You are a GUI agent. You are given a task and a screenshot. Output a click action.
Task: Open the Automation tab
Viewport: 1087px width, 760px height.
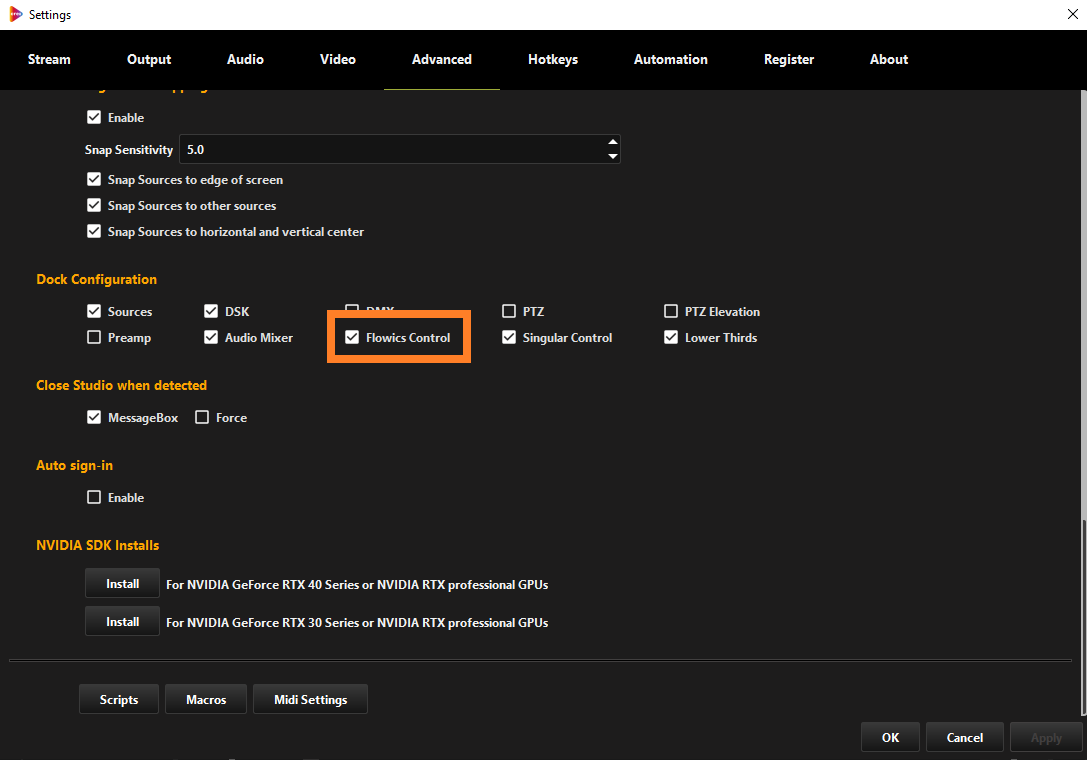pyautogui.click(x=670, y=60)
